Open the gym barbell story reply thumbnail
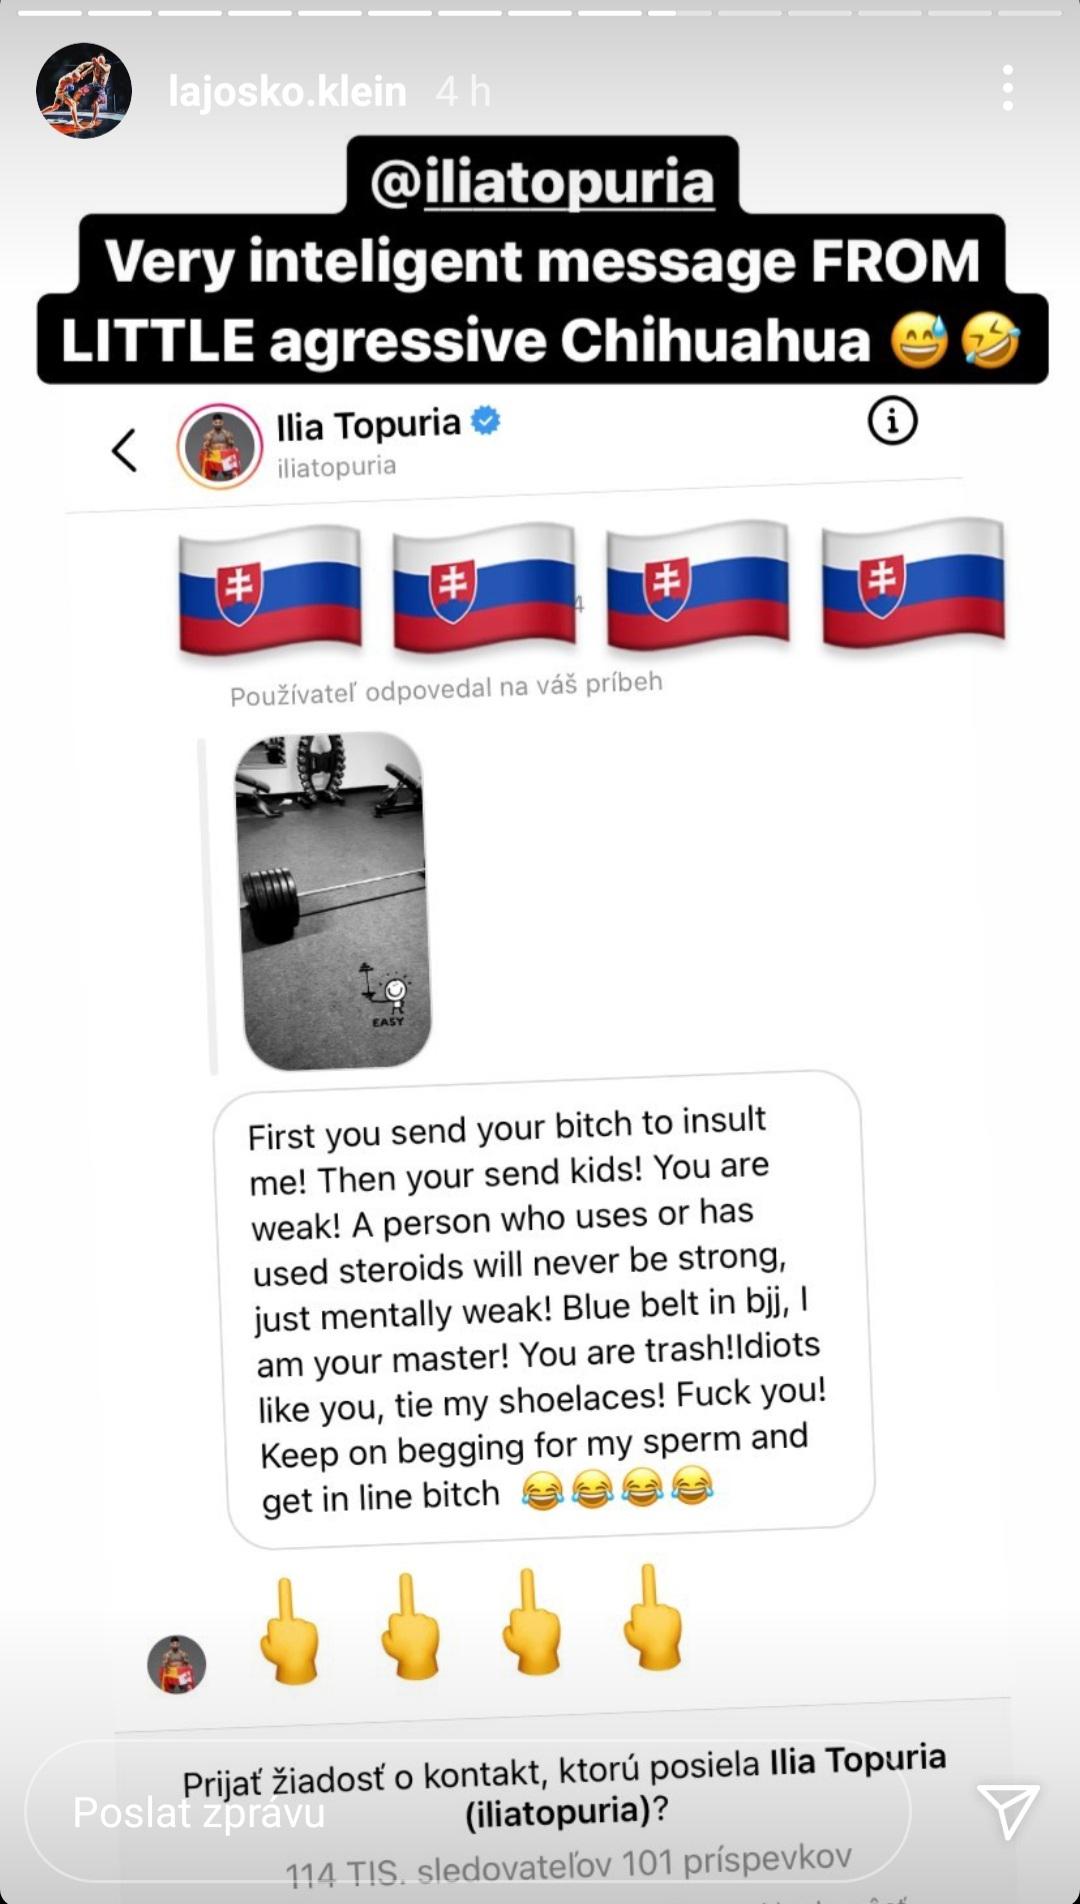Viewport: 1080px width, 1904px height. coord(334,901)
